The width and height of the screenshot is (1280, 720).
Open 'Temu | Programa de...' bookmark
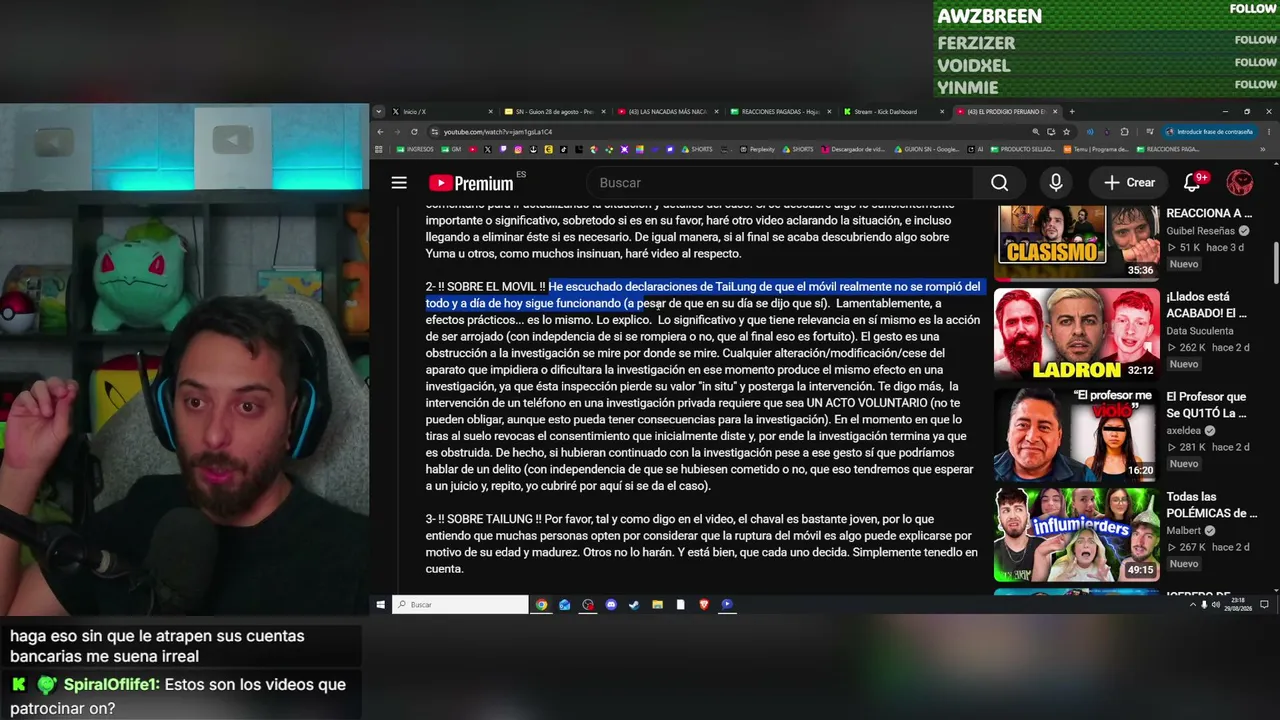point(1096,150)
